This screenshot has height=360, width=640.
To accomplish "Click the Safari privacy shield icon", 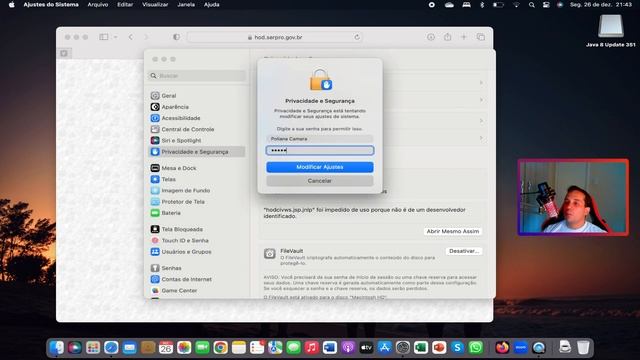I will click(x=176, y=37).
